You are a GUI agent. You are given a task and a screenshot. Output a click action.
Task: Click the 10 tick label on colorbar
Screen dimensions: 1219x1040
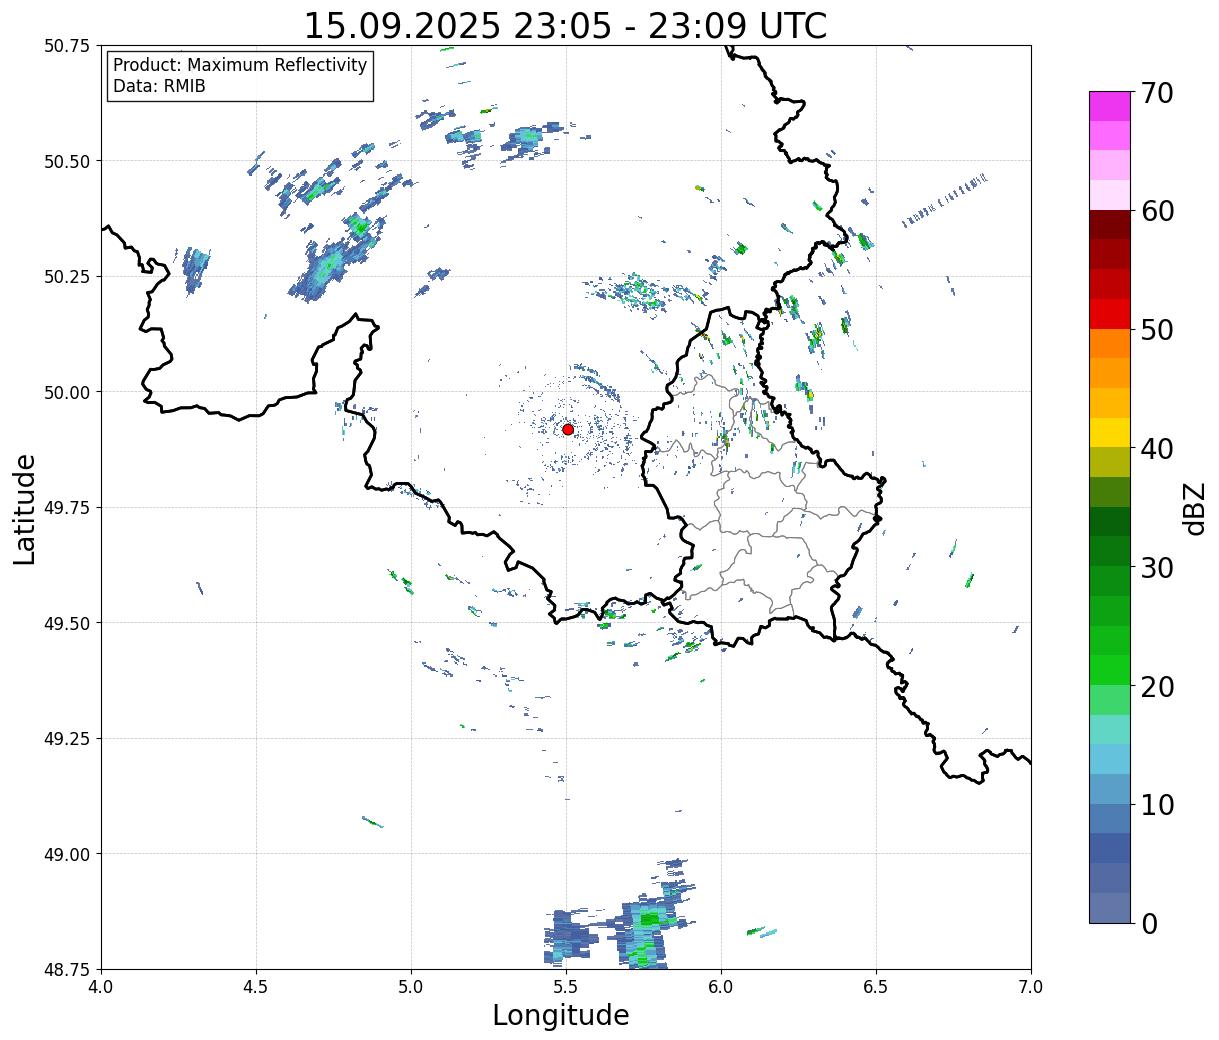click(1157, 804)
